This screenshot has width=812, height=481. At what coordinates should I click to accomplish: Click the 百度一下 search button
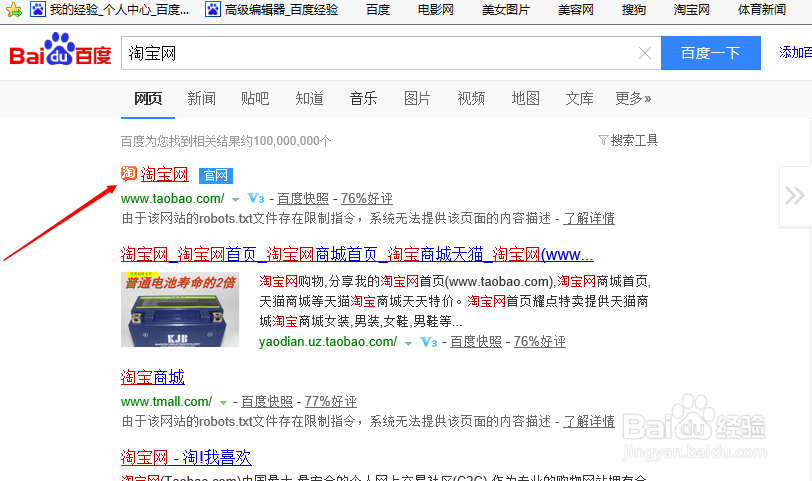pos(710,53)
